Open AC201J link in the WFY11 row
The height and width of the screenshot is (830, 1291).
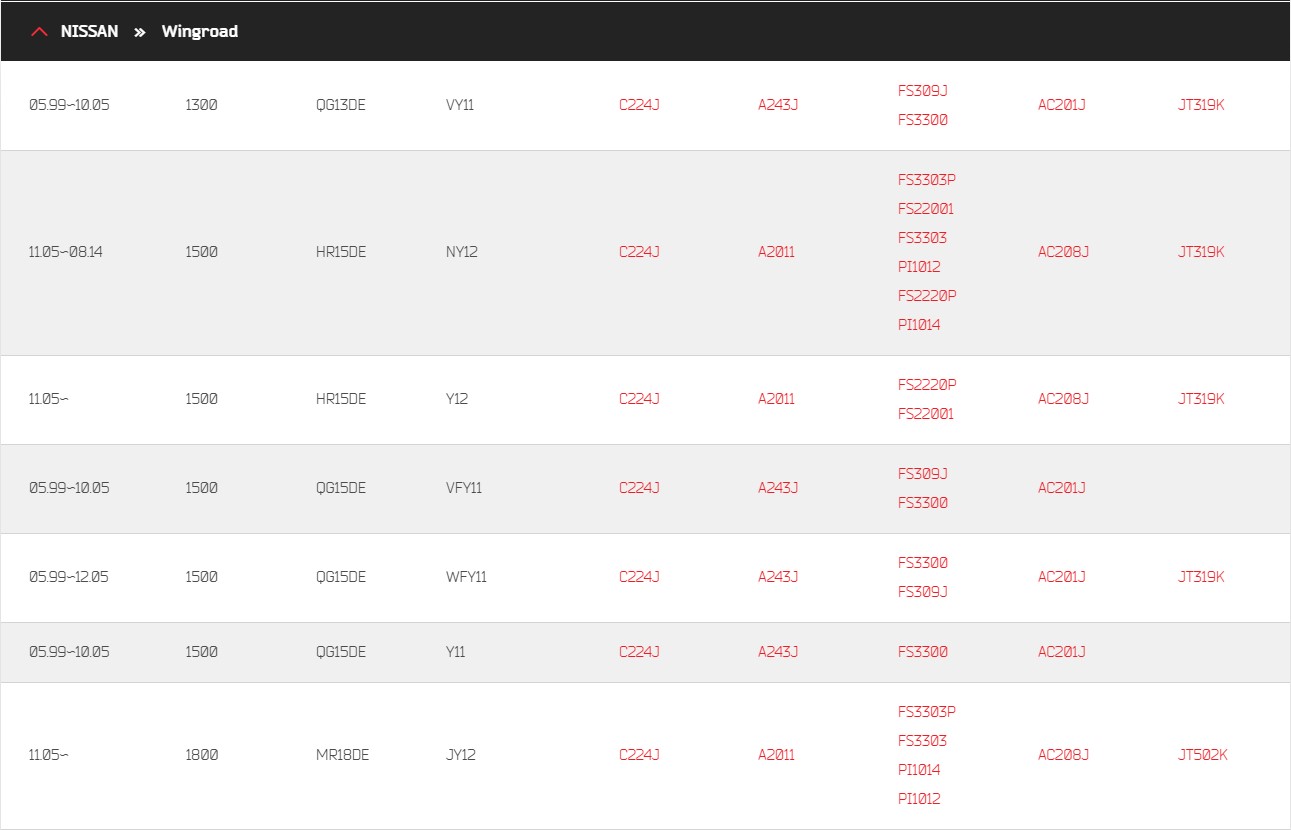tap(1062, 577)
